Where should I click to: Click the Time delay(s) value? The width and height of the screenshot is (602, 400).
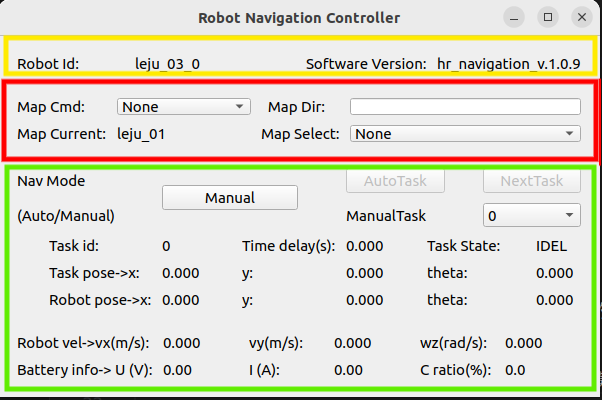(364, 245)
